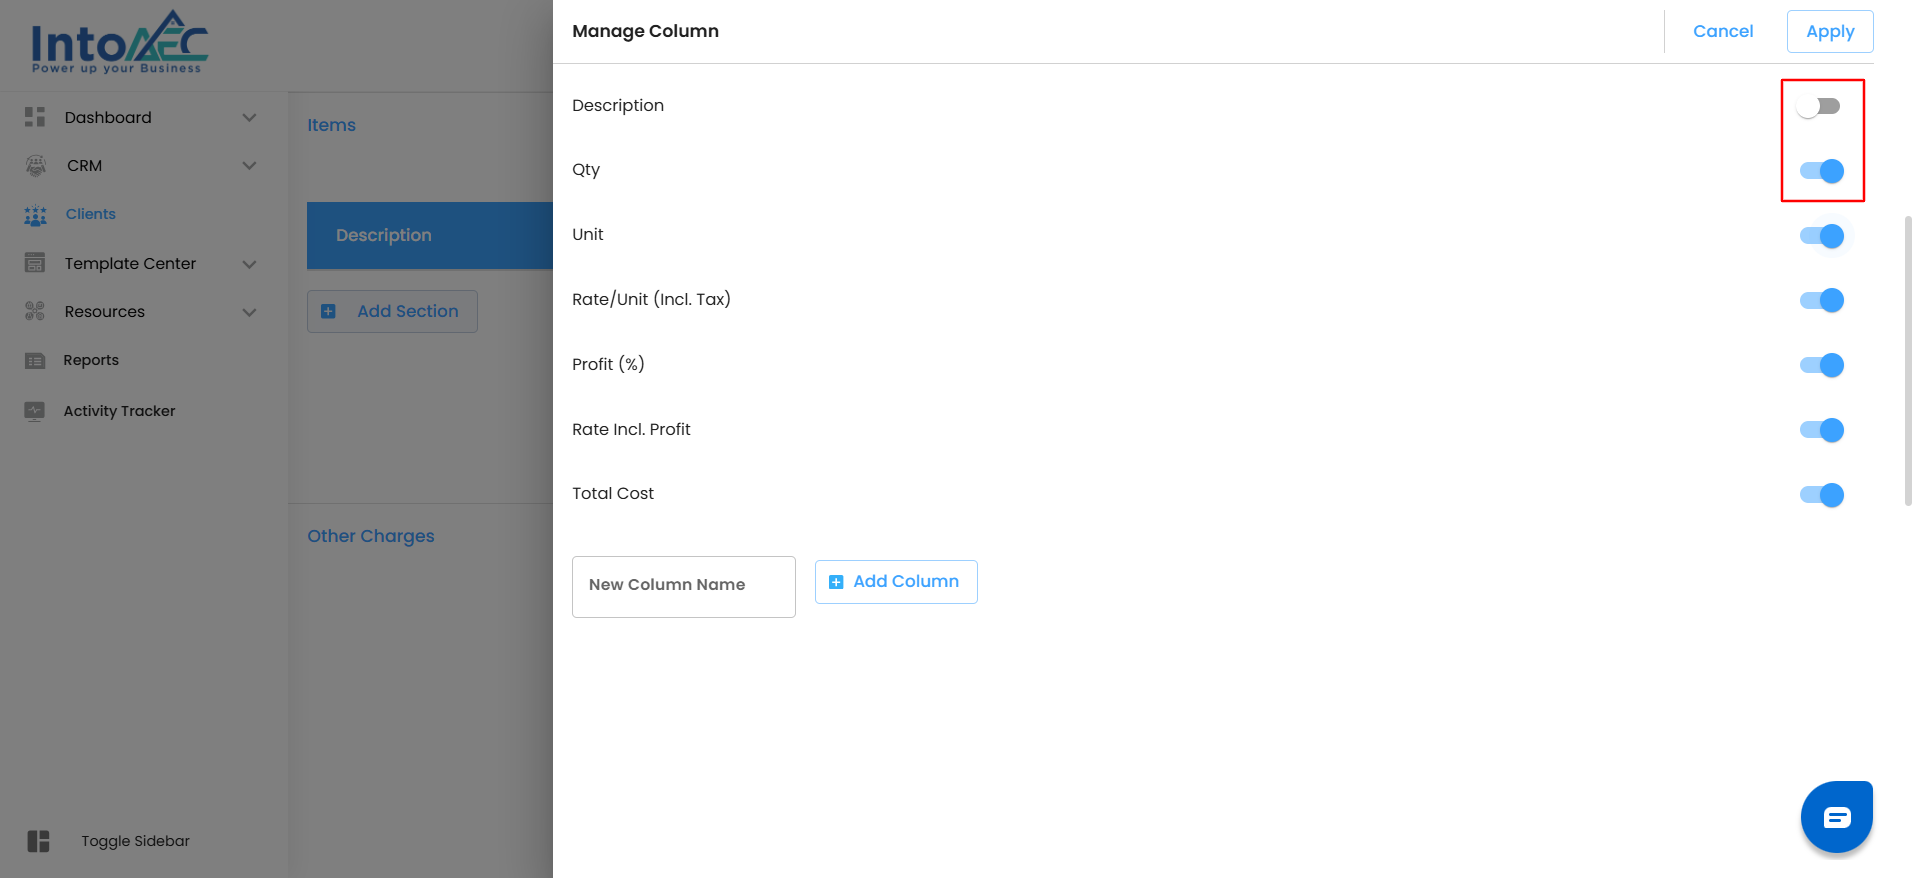Image resolution: width=1920 pixels, height=878 pixels.
Task: Open the chat support bubble icon
Action: point(1836,817)
